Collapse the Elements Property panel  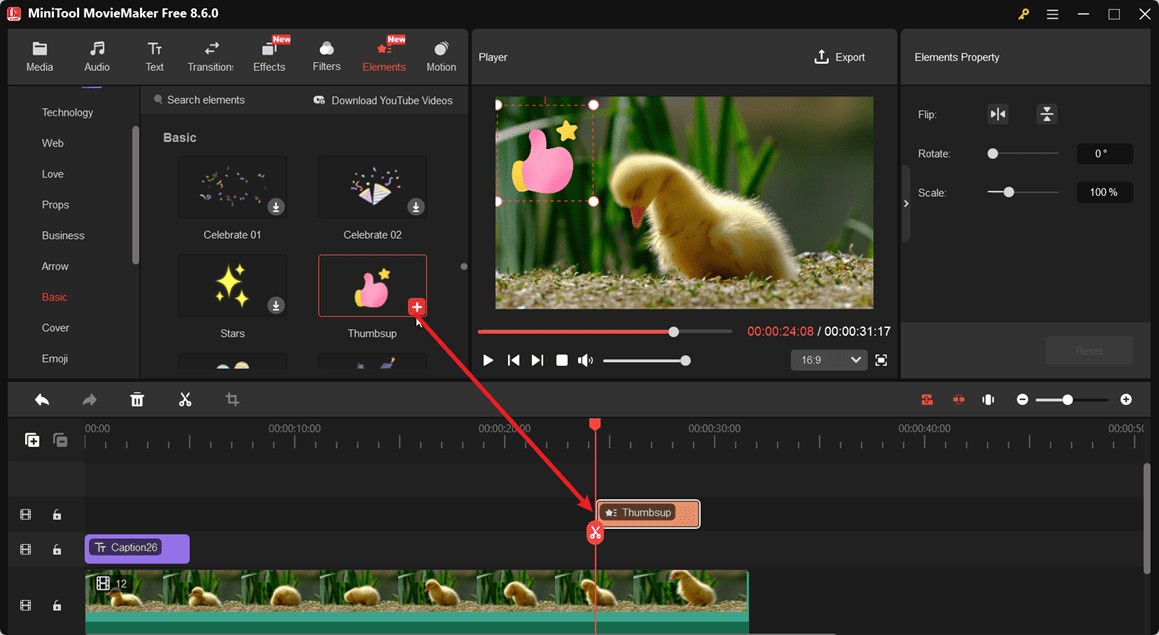906,203
